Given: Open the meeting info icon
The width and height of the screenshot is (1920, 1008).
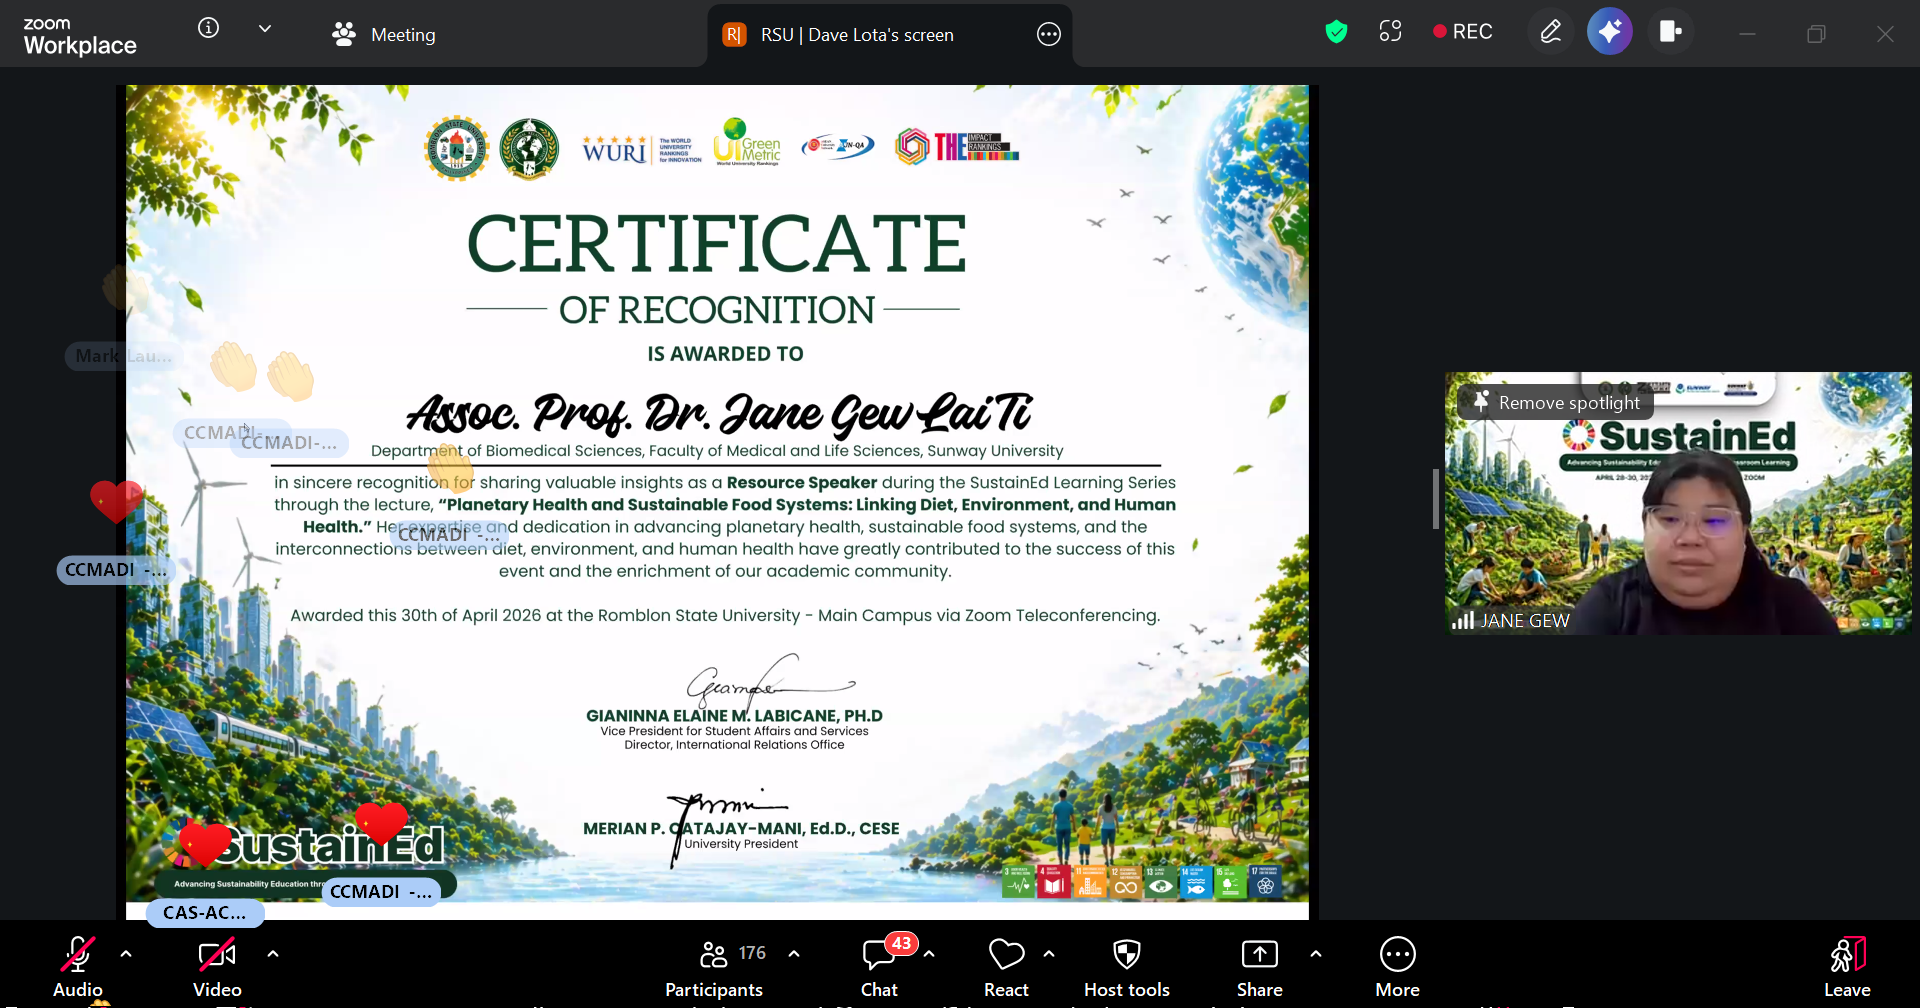Looking at the screenshot, I should click(208, 28).
